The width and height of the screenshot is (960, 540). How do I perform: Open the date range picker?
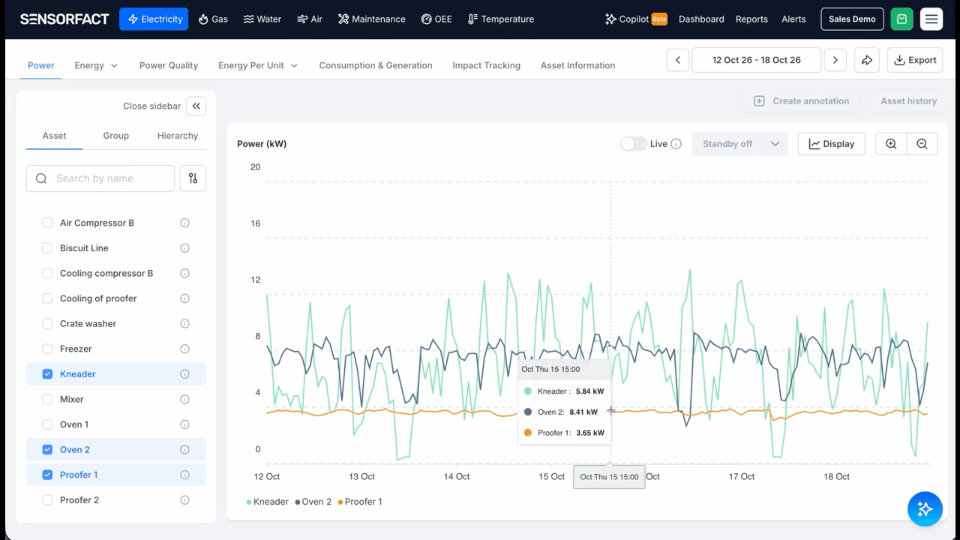756,60
